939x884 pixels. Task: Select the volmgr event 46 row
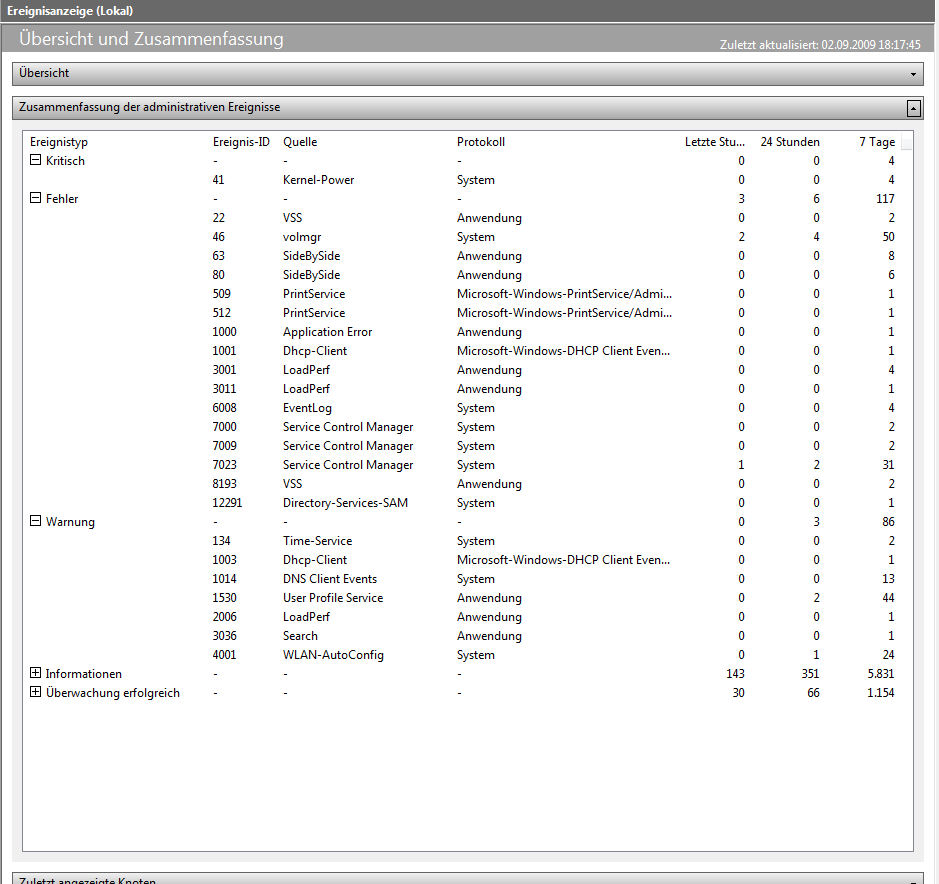(467, 237)
